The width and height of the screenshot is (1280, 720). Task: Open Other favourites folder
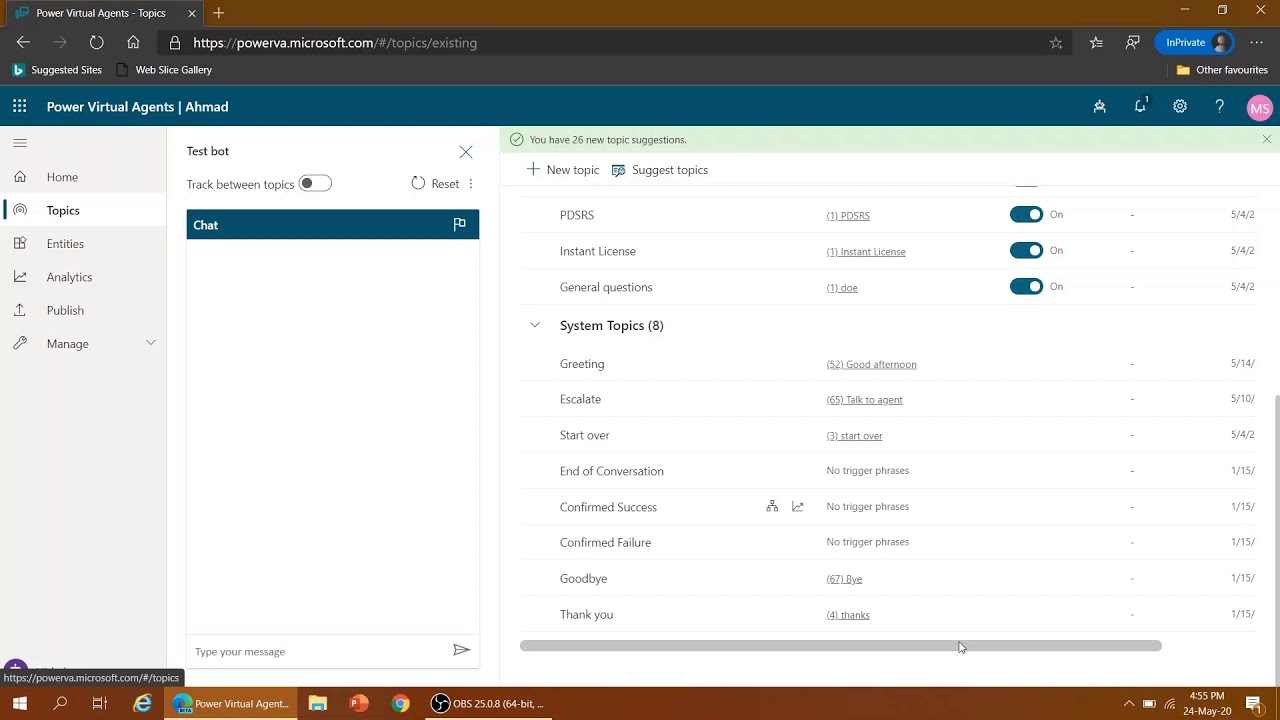1222,70
